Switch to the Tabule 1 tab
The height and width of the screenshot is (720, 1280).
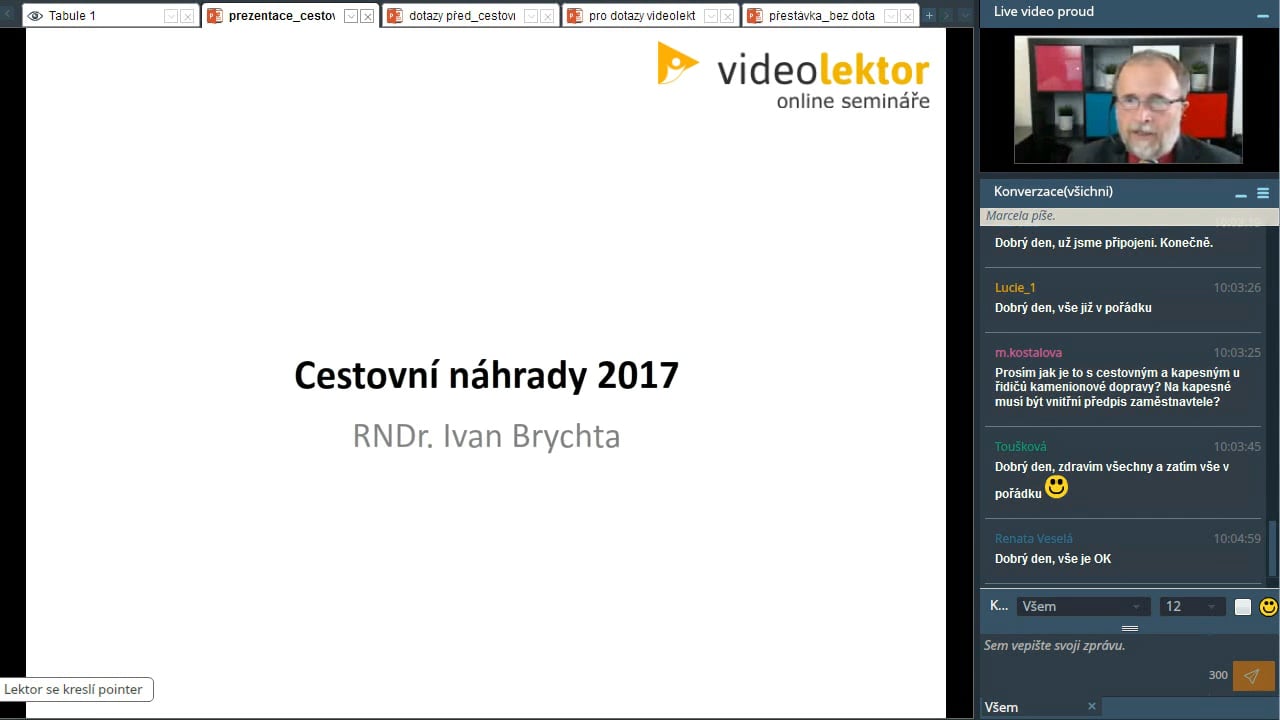pyautogui.click(x=110, y=15)
